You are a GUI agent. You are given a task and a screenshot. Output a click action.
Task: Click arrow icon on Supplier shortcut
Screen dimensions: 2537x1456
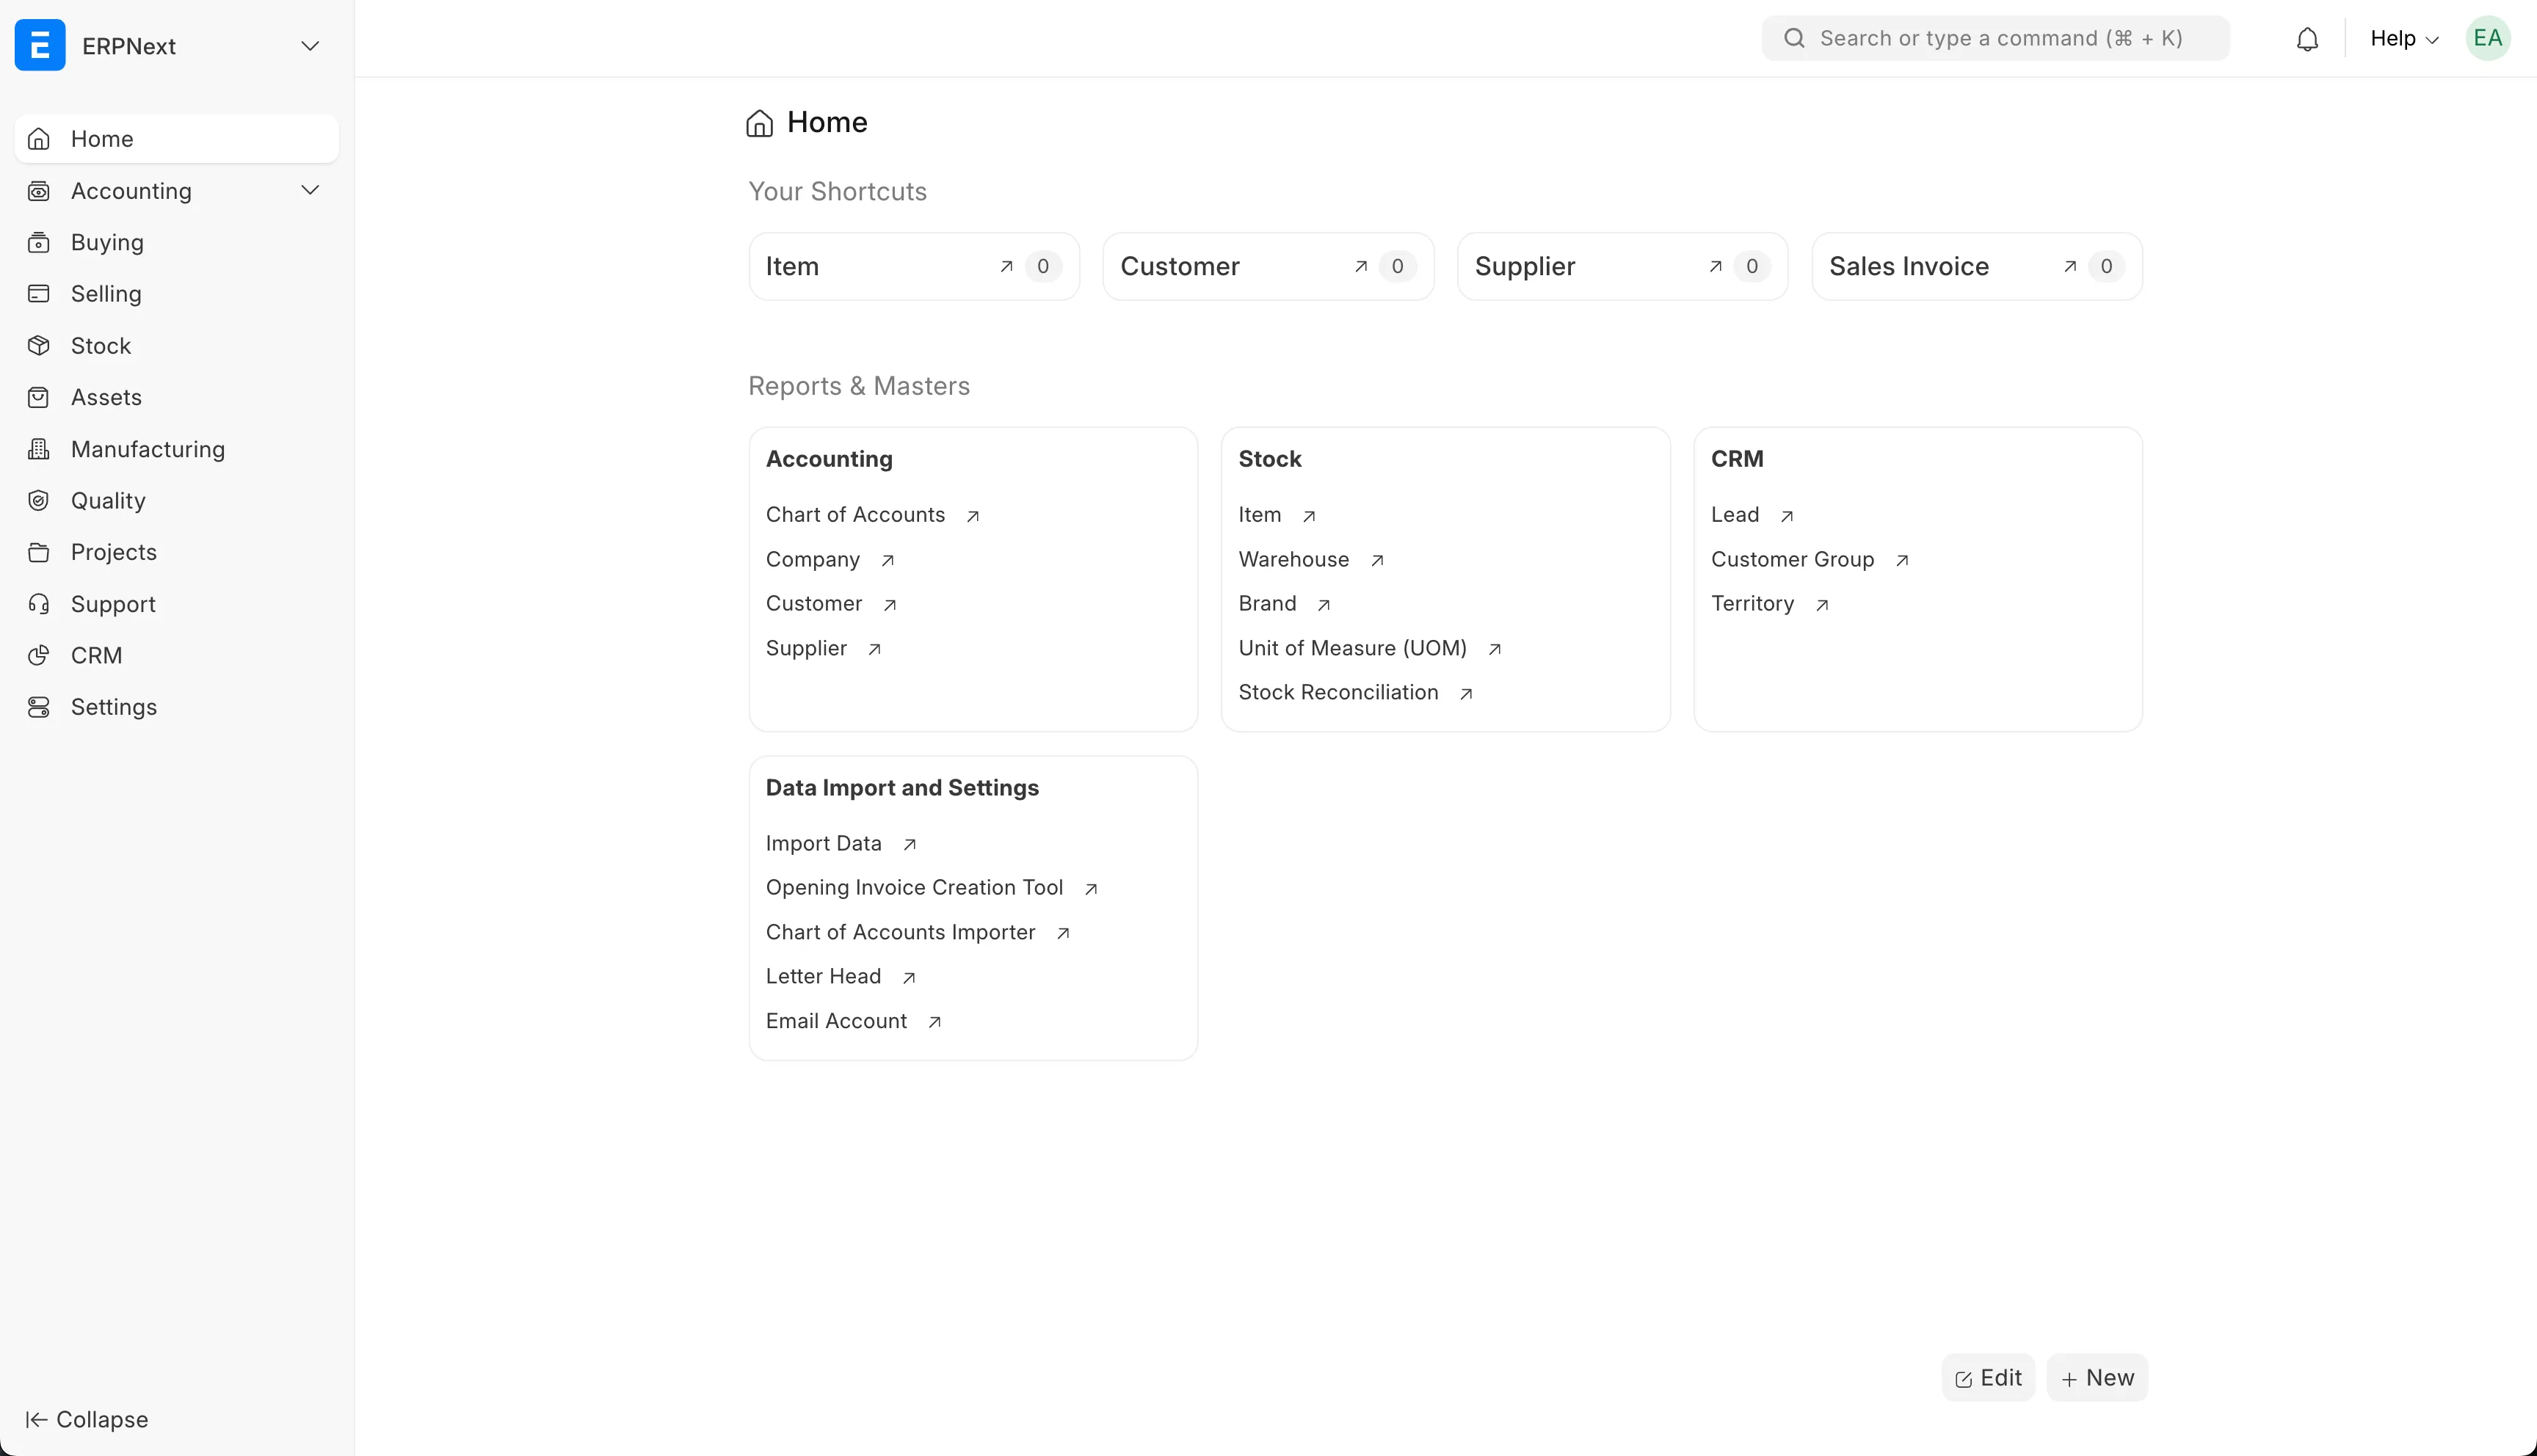[x=1715, y=266]
